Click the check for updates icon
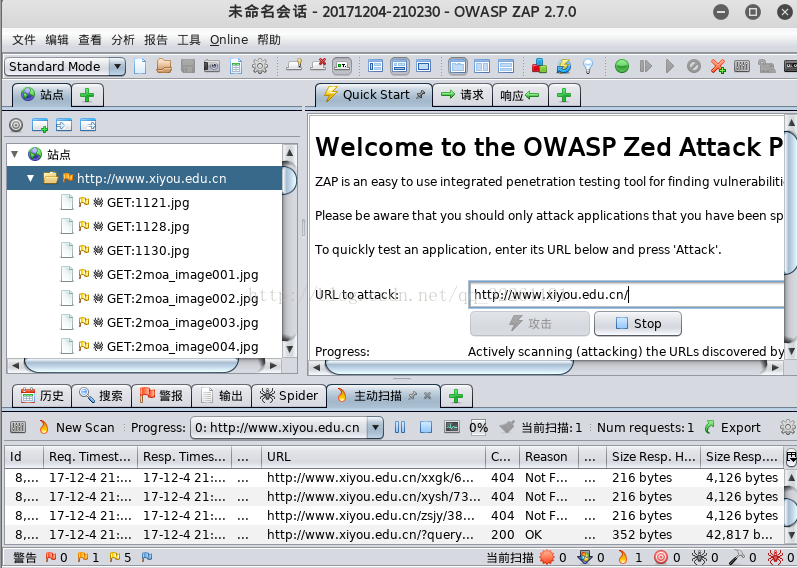Image resolution: width=797 pixels, height=568 pixels. coord(564,66)
